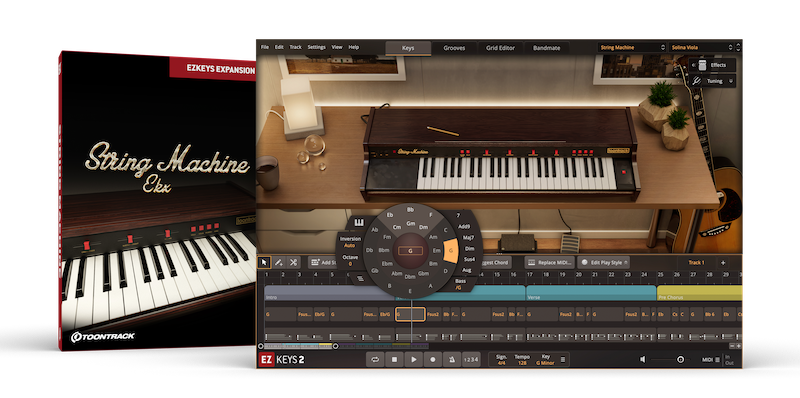Open the Bass /G selector

tap(460, 284)
